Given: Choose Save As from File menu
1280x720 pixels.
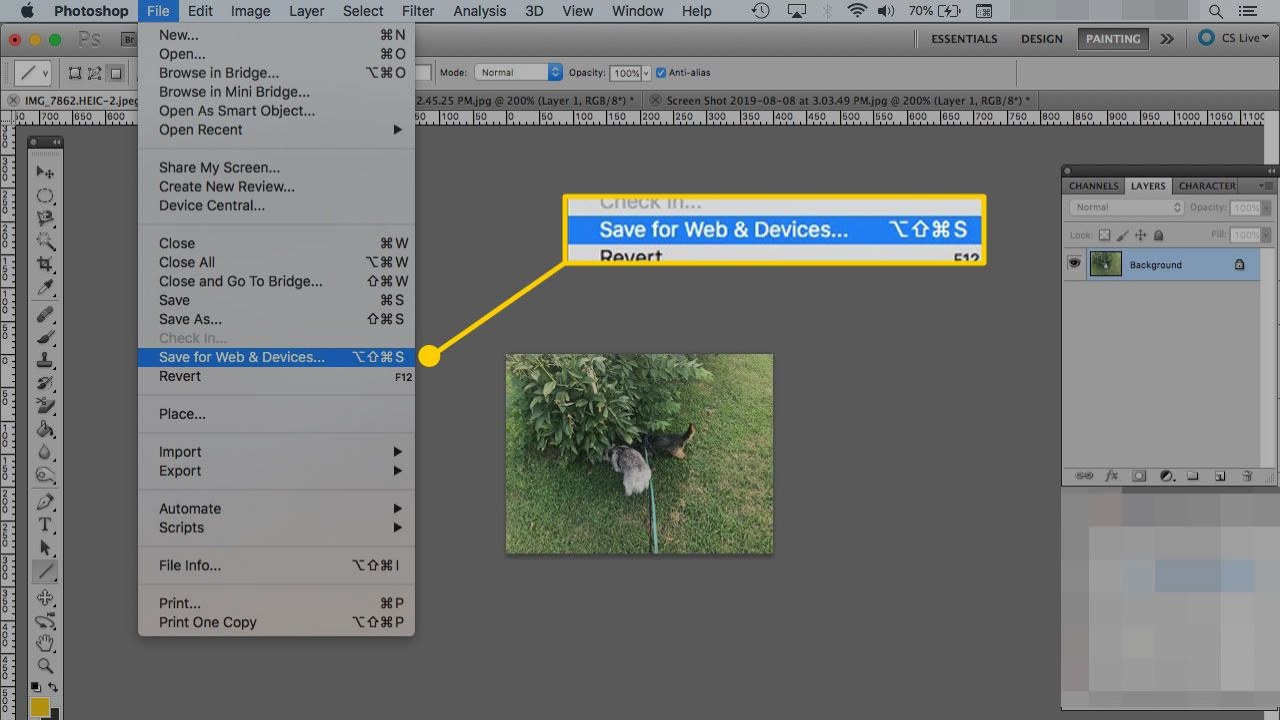Looking at the screenshot, I should (276, 319).
